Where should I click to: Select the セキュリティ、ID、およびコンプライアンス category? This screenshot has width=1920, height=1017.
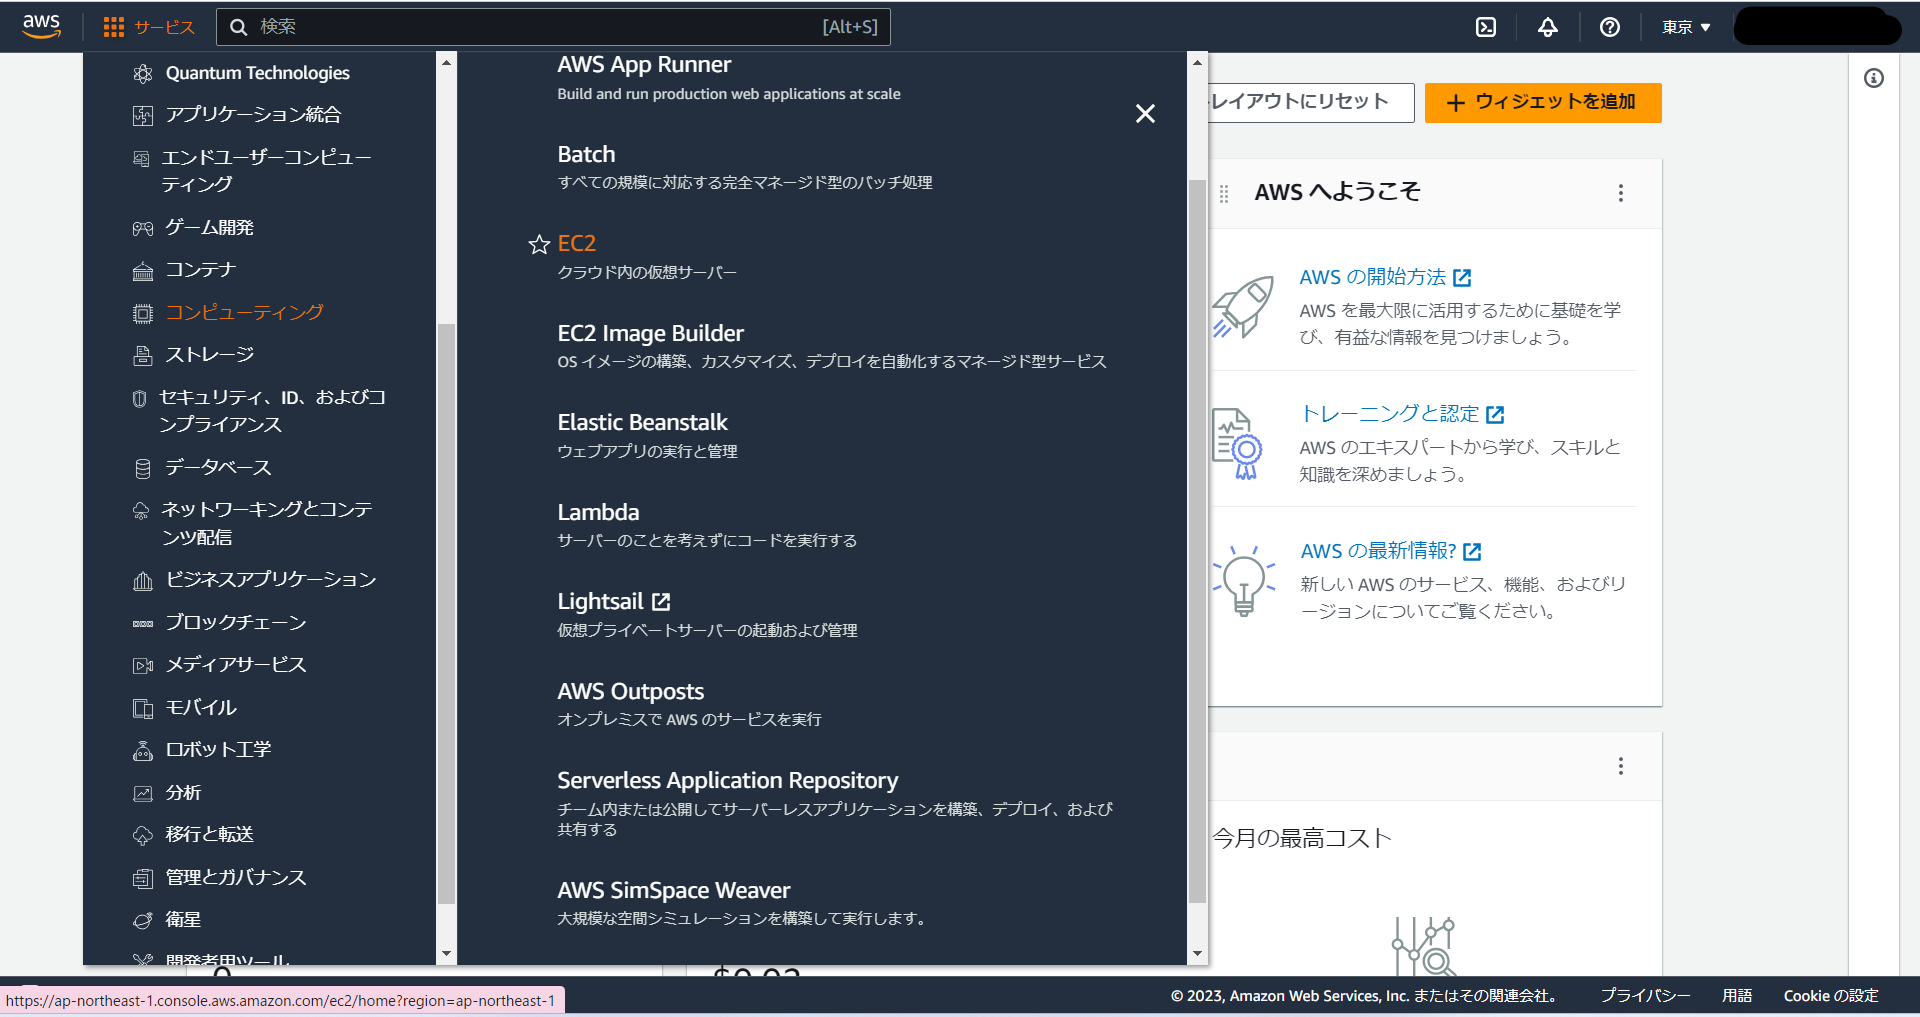tap(272, 411)
